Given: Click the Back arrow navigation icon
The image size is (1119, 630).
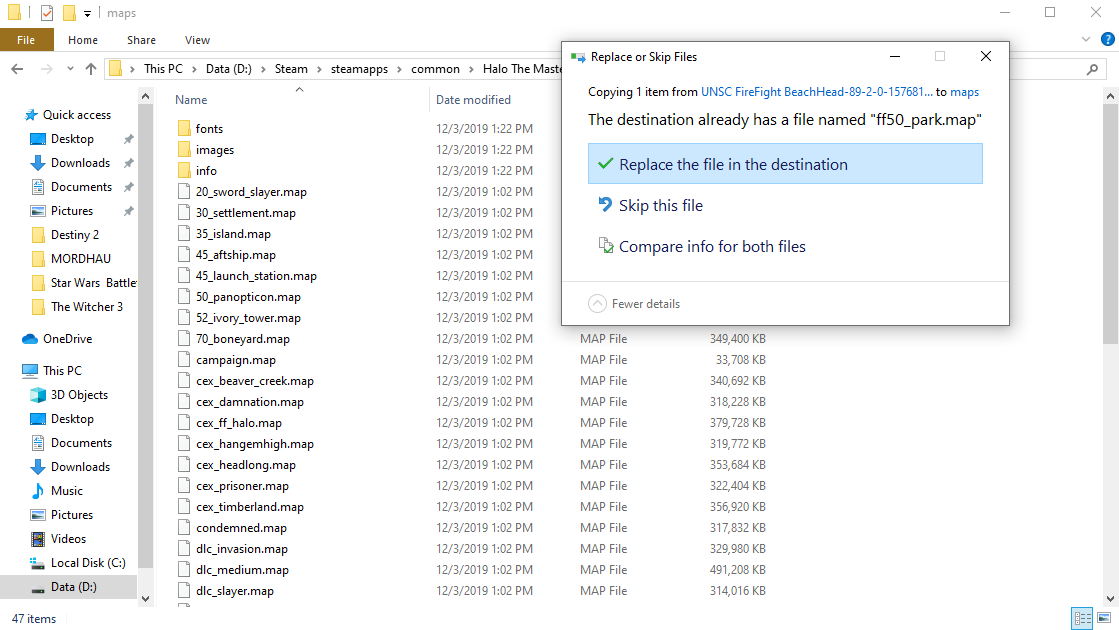Looking at the screenshot, I should [x=17, y=69].
